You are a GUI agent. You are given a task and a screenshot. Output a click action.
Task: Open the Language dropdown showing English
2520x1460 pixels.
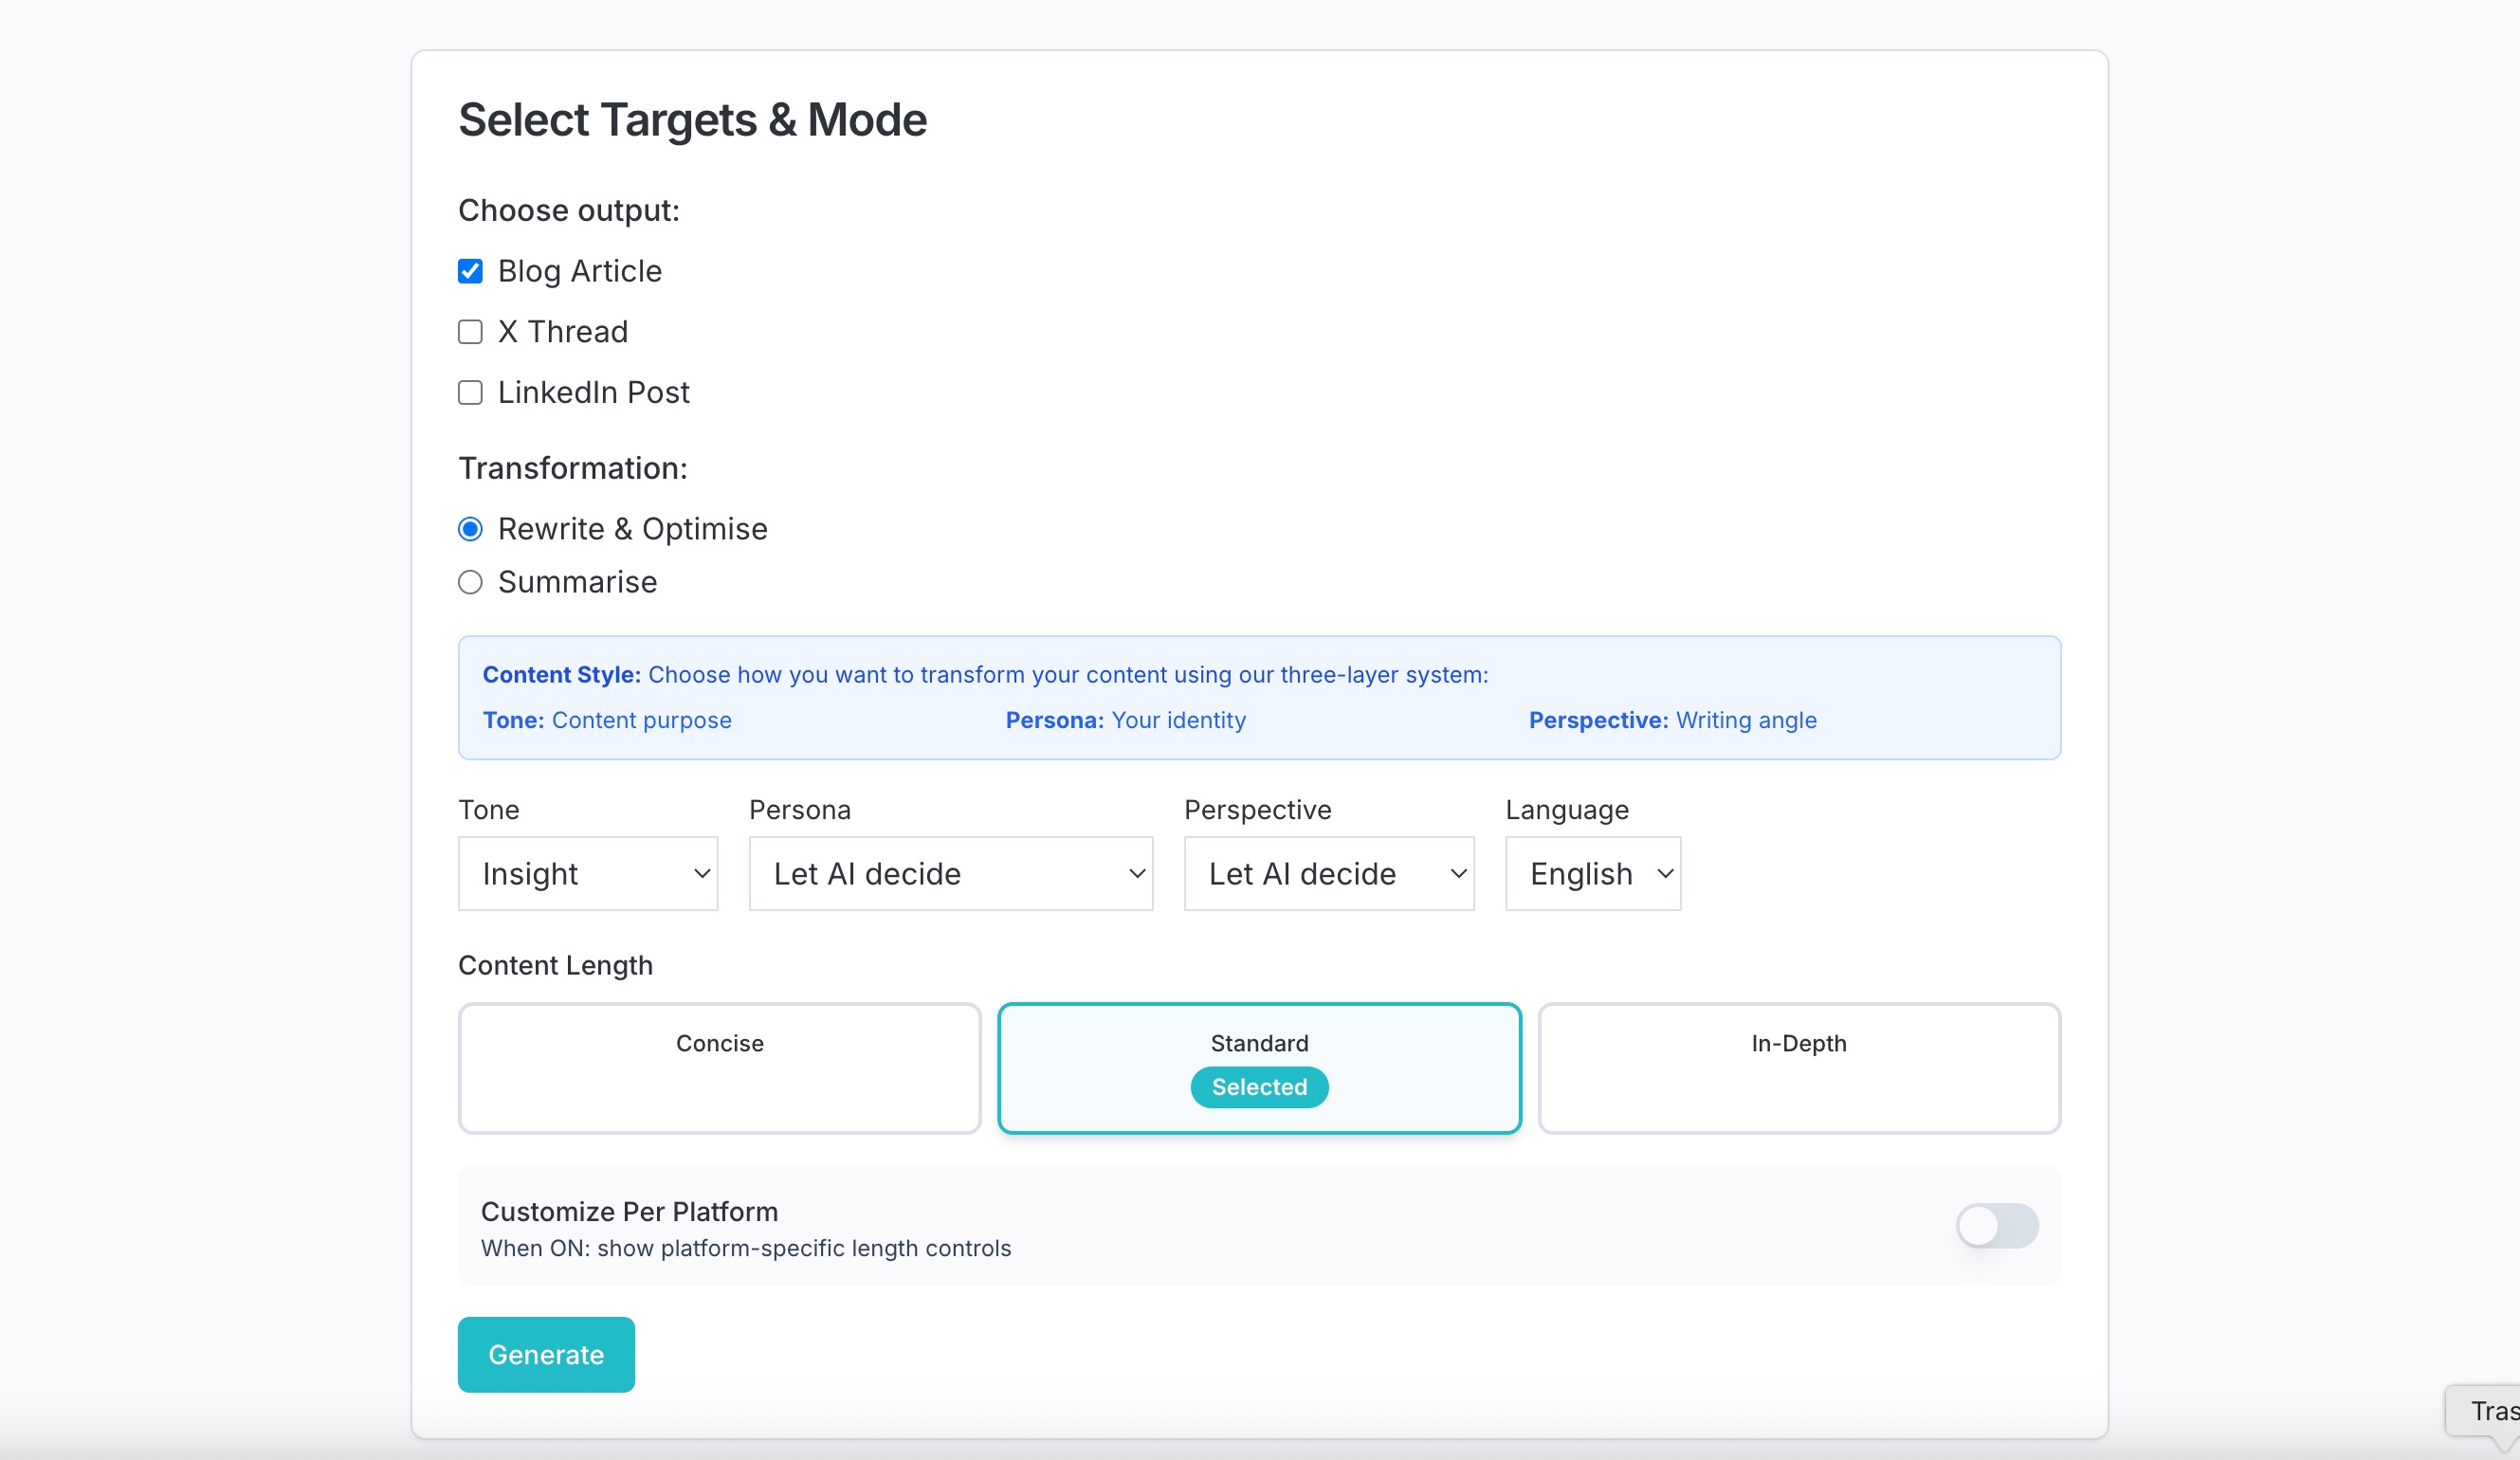pyautogui.click(x=1592, y=873)
